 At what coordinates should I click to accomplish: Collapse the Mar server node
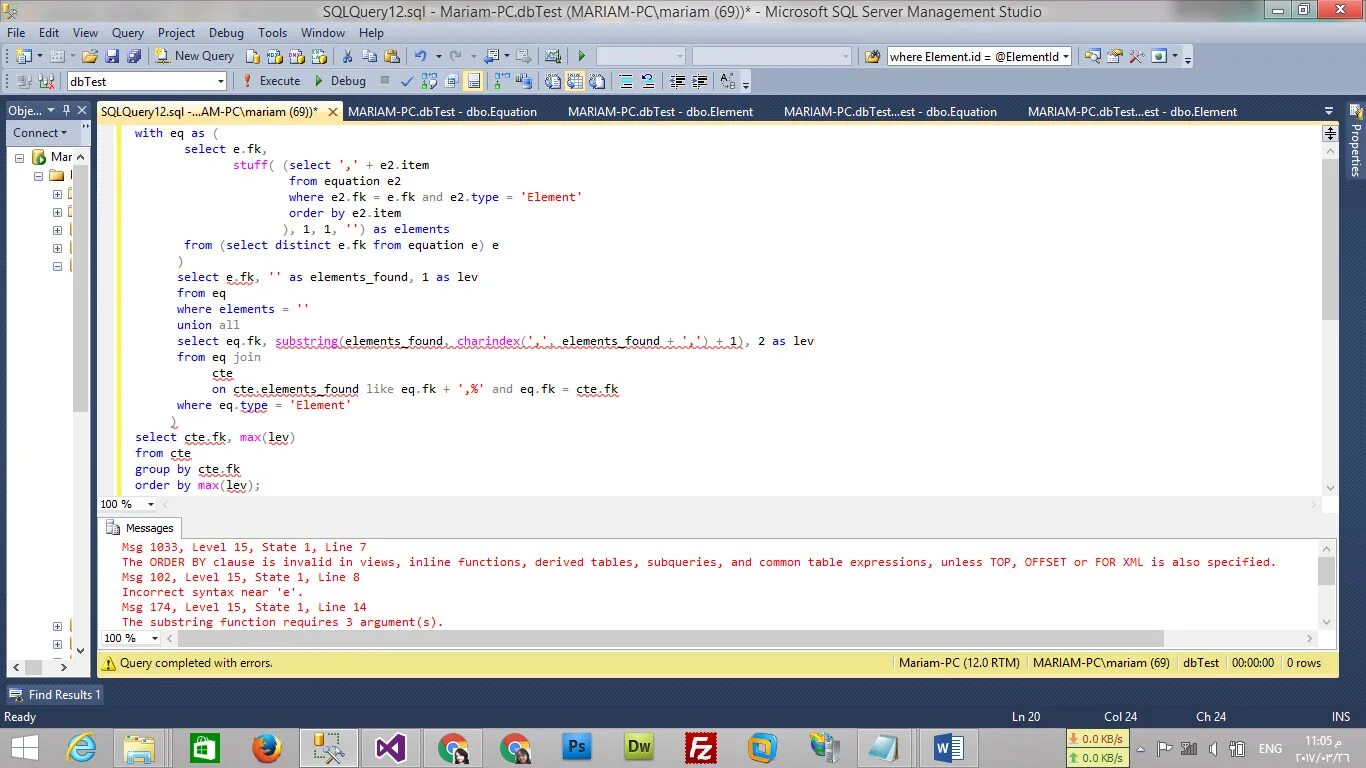tap(19, 157)
